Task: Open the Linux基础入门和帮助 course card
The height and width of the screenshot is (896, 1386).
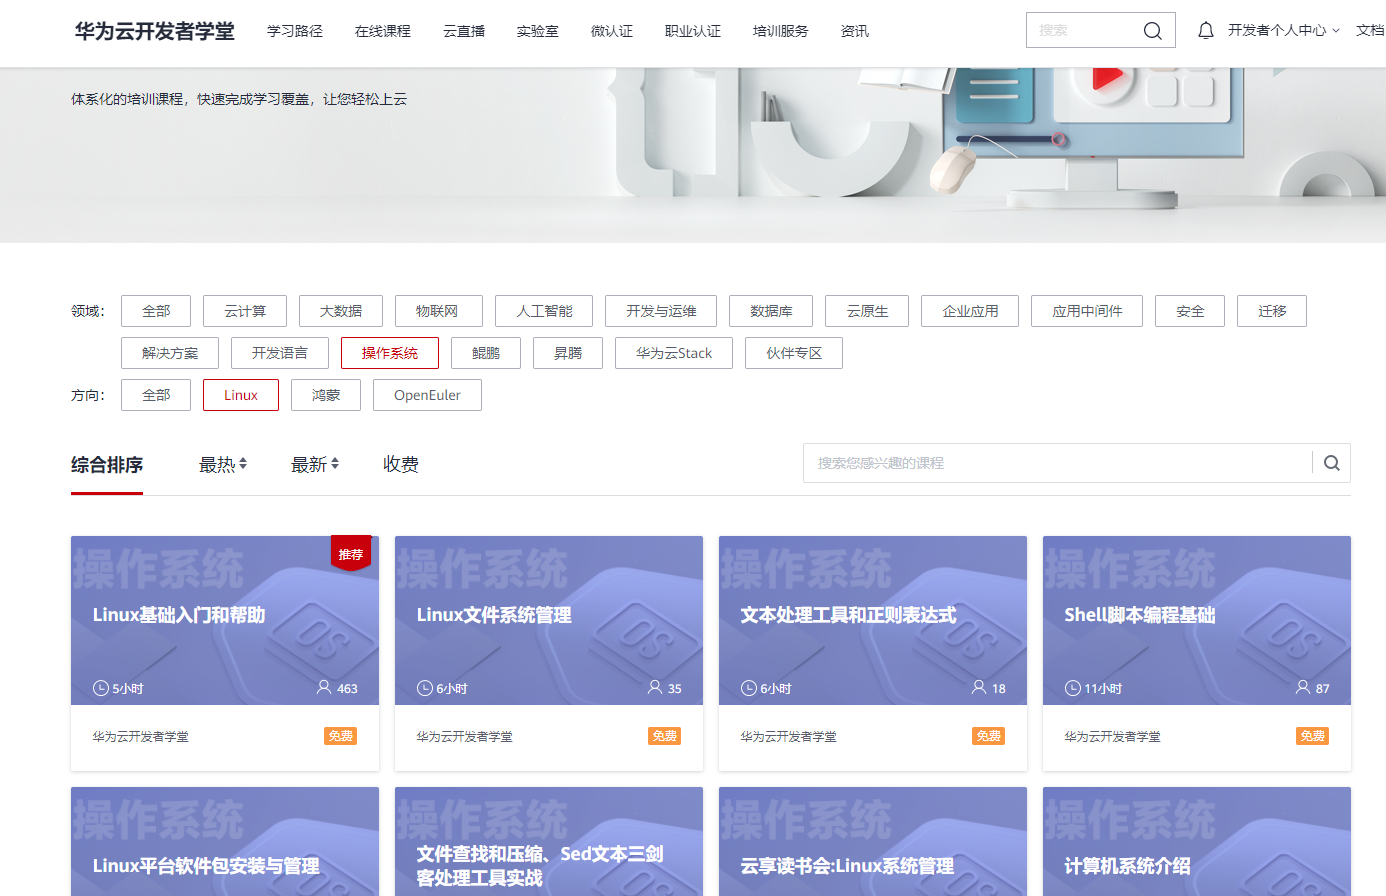Action: pyautogui.click(x=225, y=653)
